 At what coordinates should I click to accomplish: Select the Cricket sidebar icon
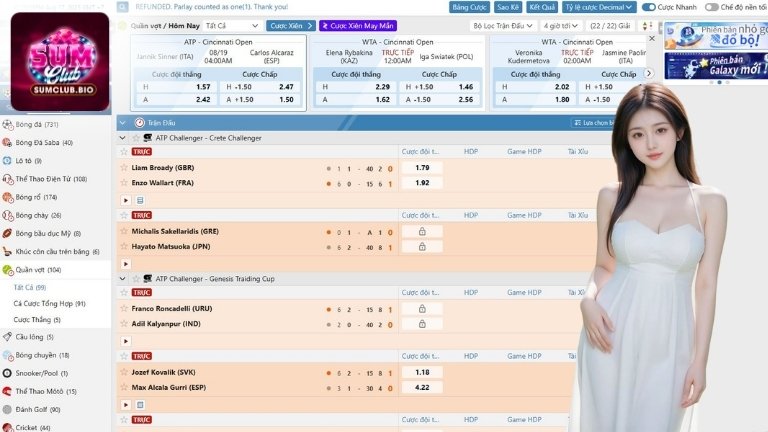click(x=7, y=427)
